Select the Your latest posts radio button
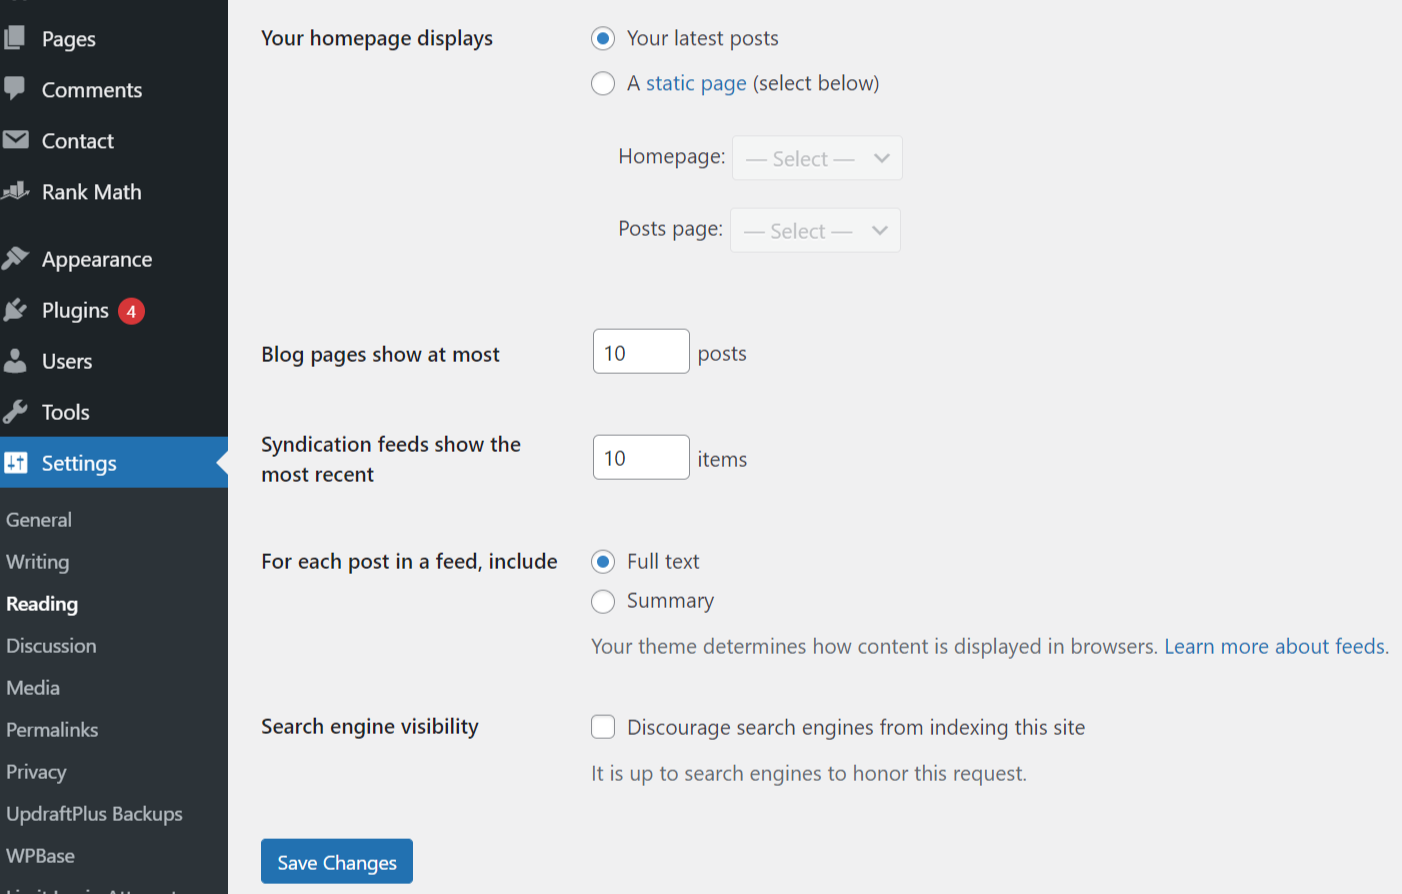This screenshot has width=1402, height=894. (602, 38)
